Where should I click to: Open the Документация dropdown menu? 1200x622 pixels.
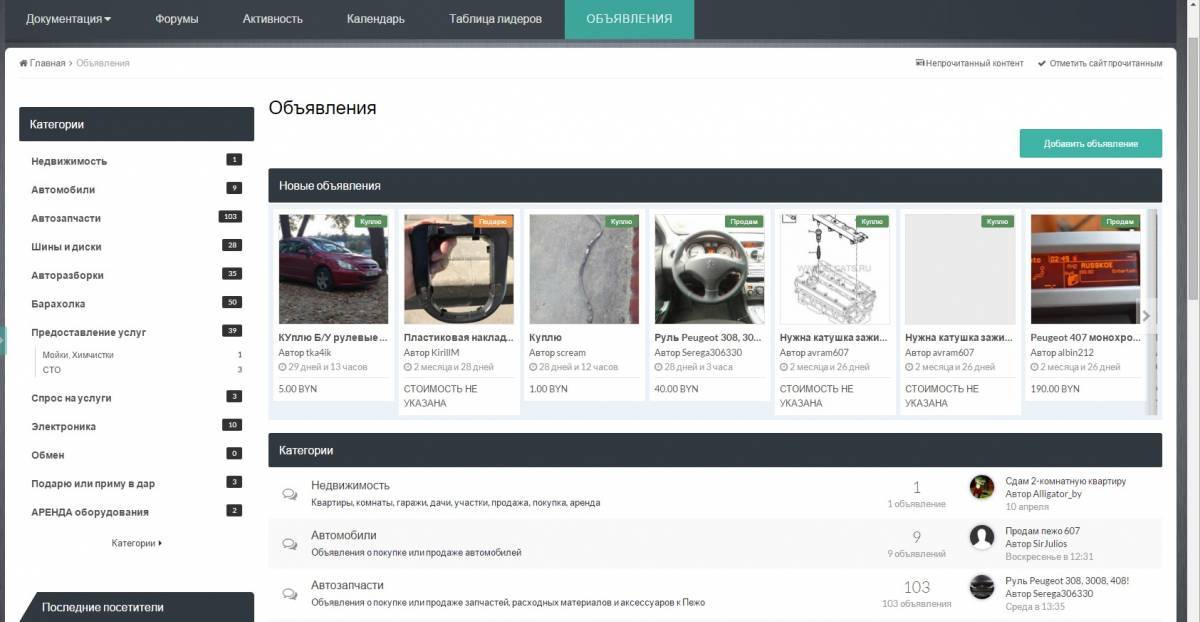coord(68,19)
